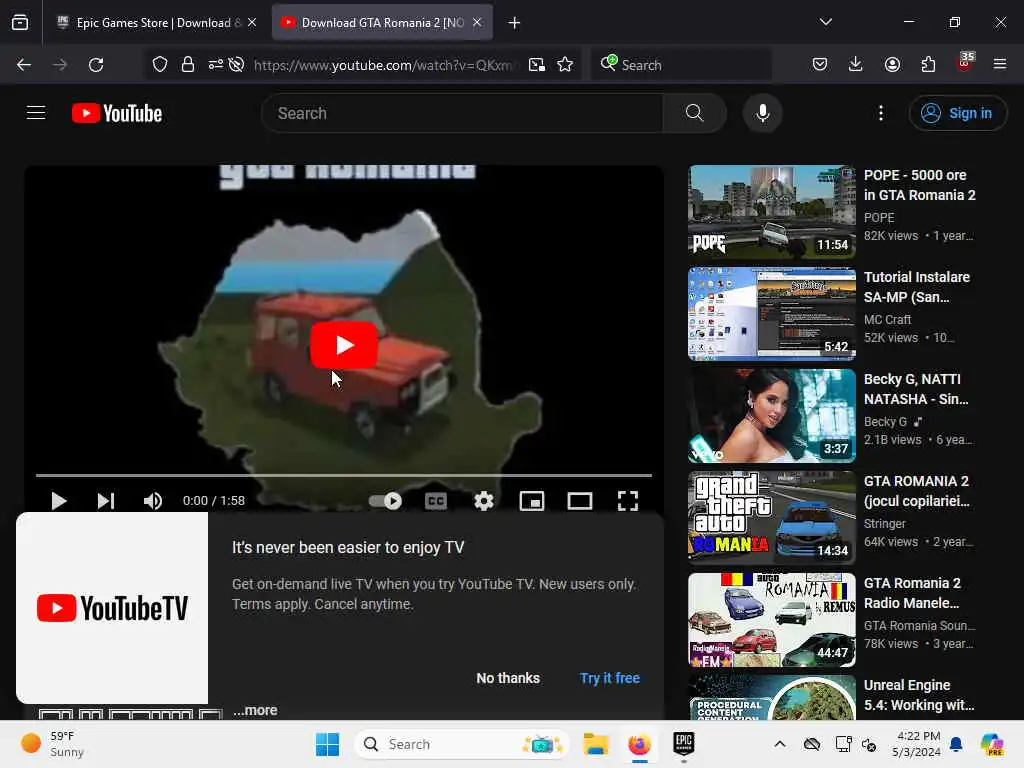1024x768 pixels.
Task: Seek on the video progress bar
Action: tap(344, 475)
